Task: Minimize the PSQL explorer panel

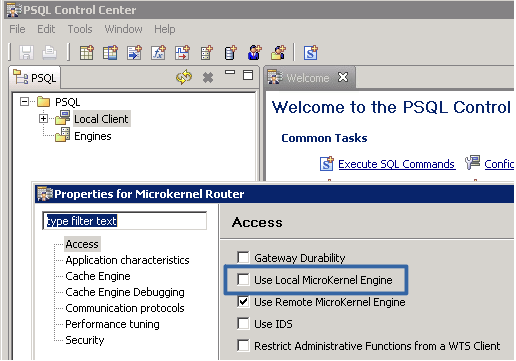Action: click(x=230, y=72)
